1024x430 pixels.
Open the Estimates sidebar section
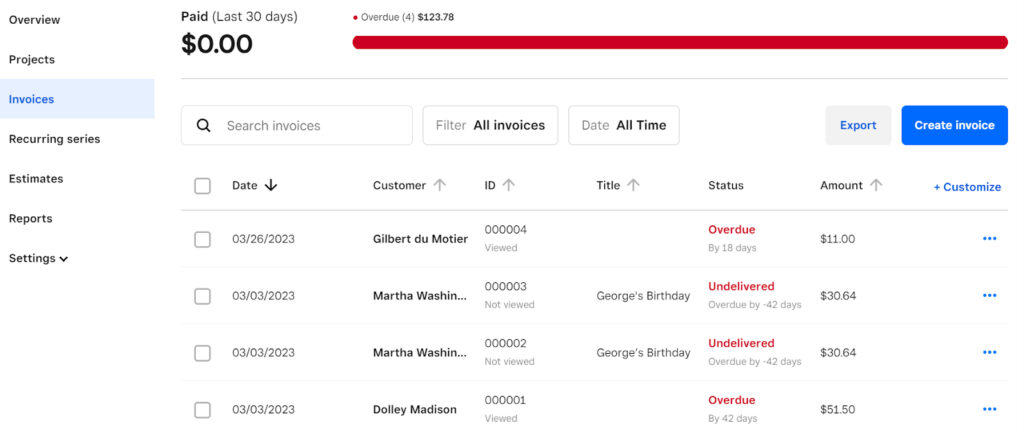[x=36, y=179]
